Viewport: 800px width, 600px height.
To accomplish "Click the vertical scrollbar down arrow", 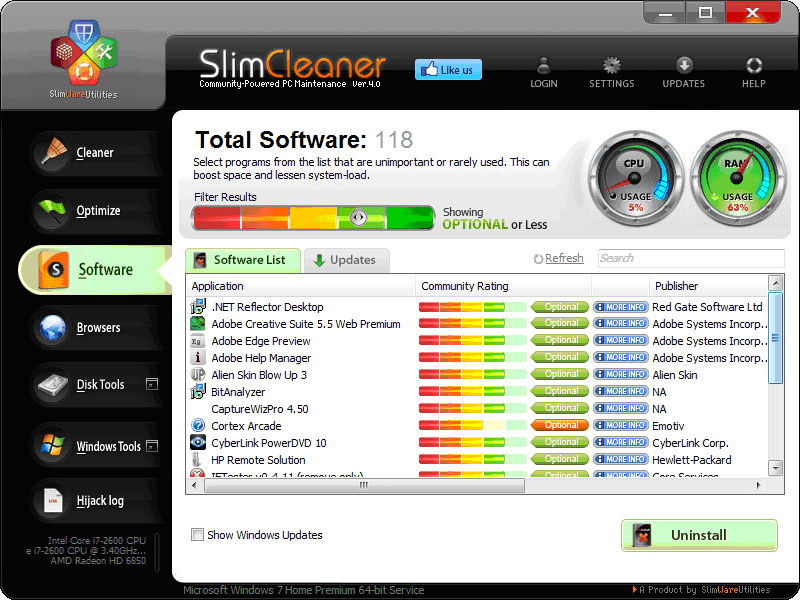I will pos(776,467).
